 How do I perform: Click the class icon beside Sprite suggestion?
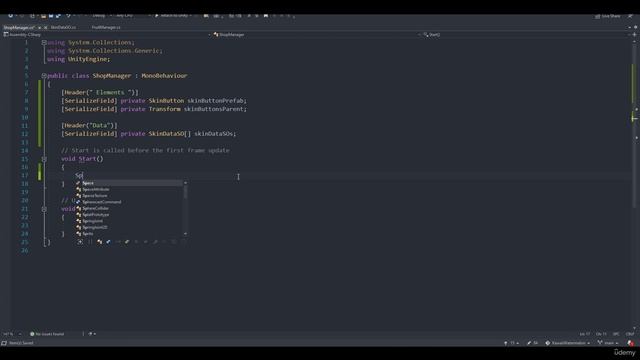(78, 233)
